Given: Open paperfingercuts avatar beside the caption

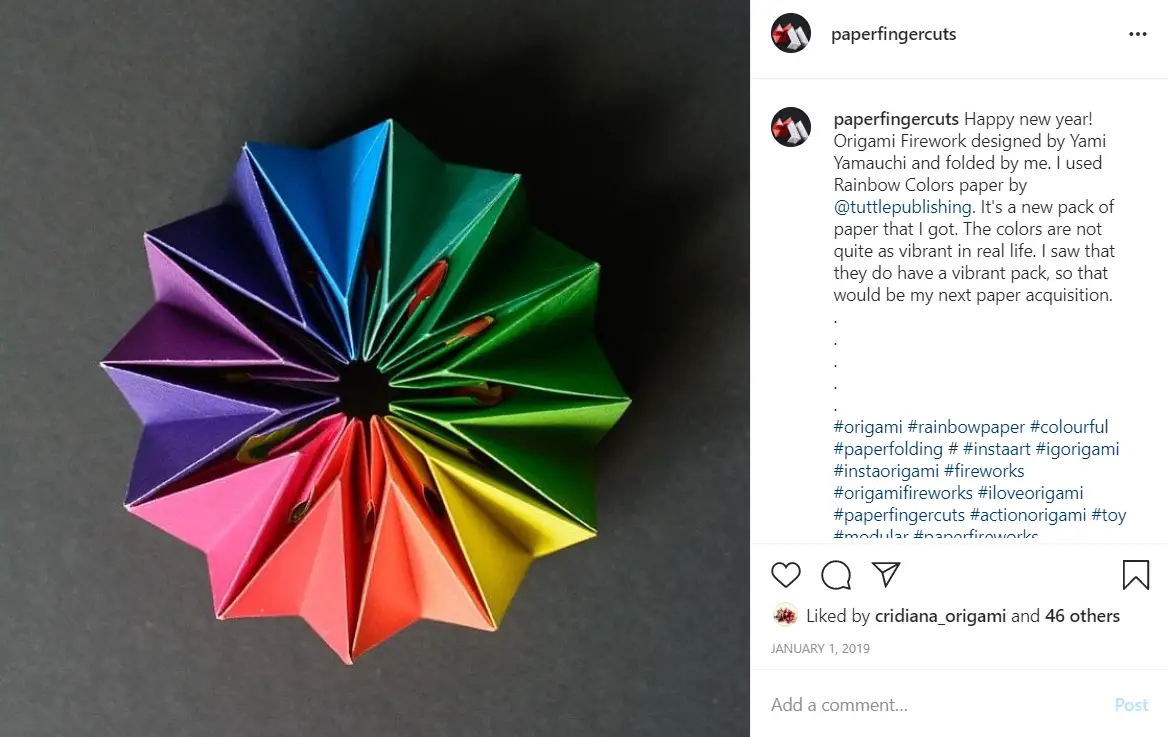Looking at the screenshot, I should (x=790, y=127).
